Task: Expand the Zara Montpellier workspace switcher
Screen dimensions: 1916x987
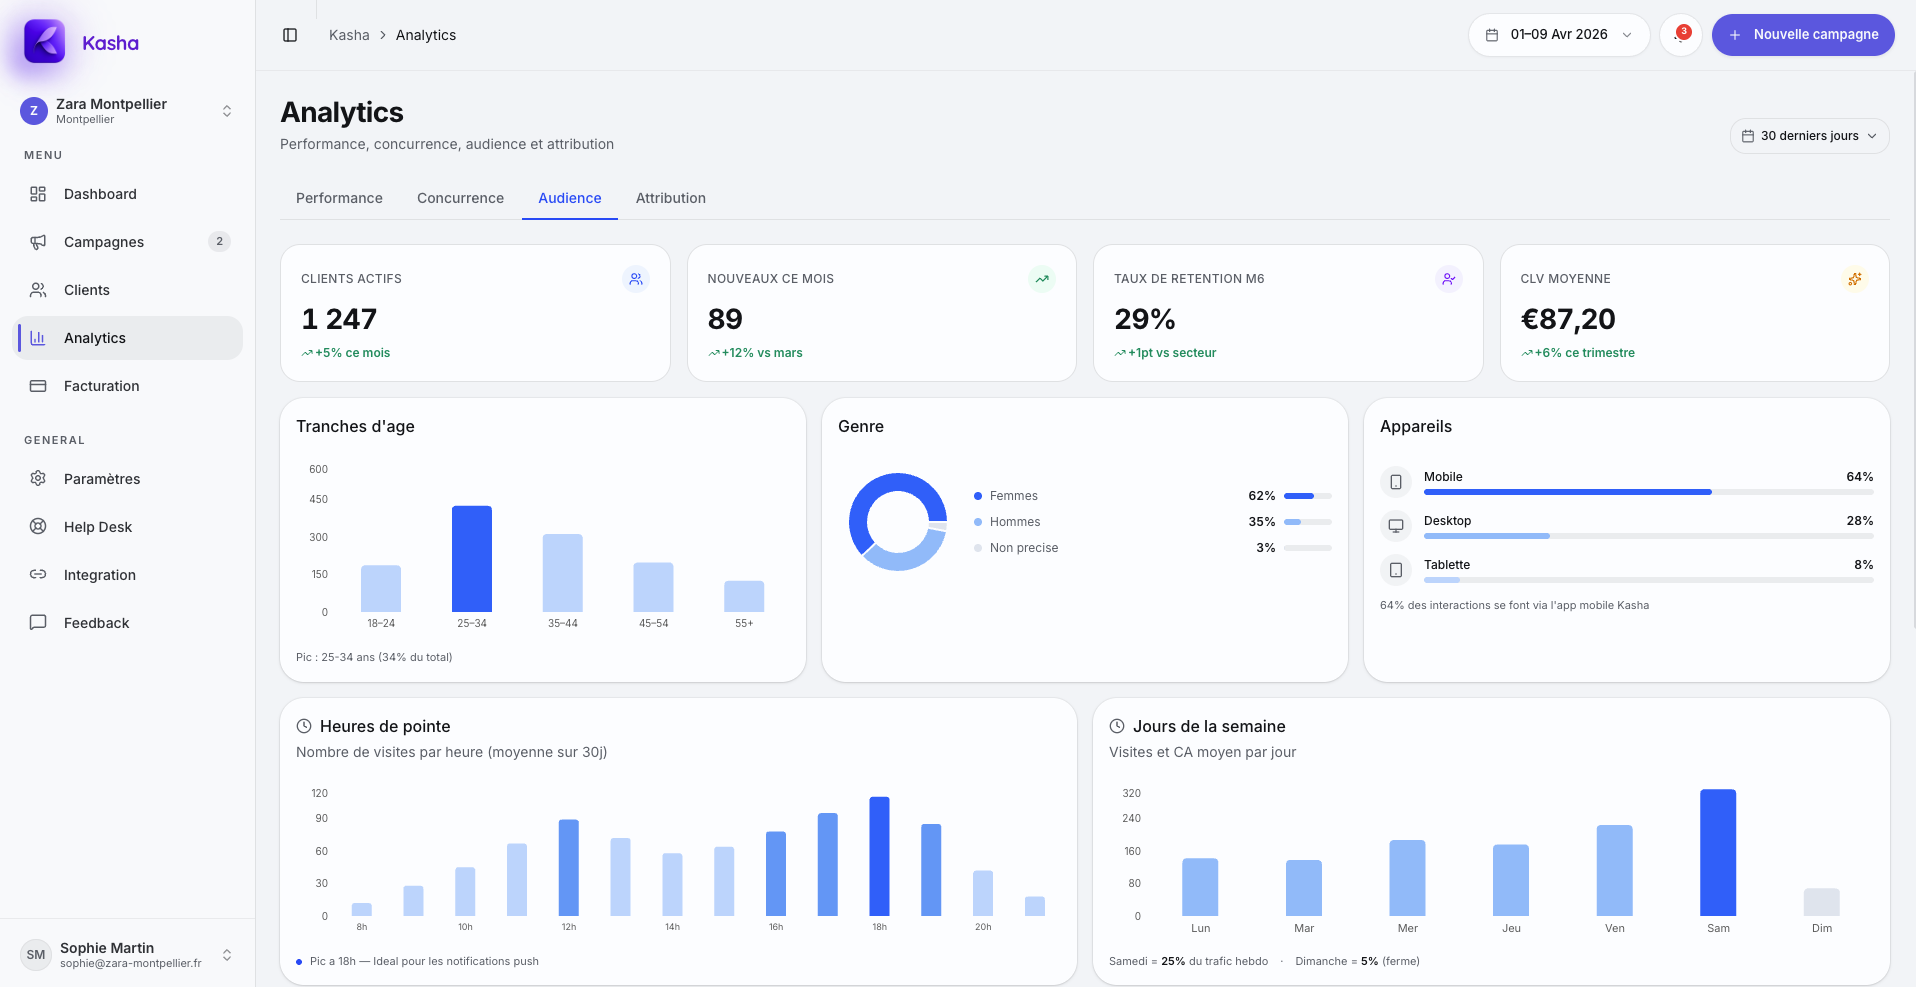Action: pyautogui.click(x=127, y=111)
